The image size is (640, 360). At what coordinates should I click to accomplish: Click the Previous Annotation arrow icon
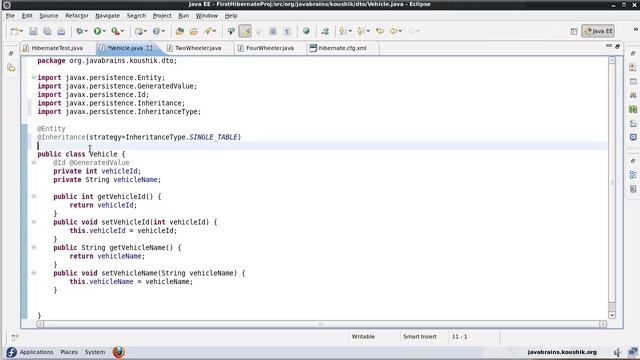360,31
